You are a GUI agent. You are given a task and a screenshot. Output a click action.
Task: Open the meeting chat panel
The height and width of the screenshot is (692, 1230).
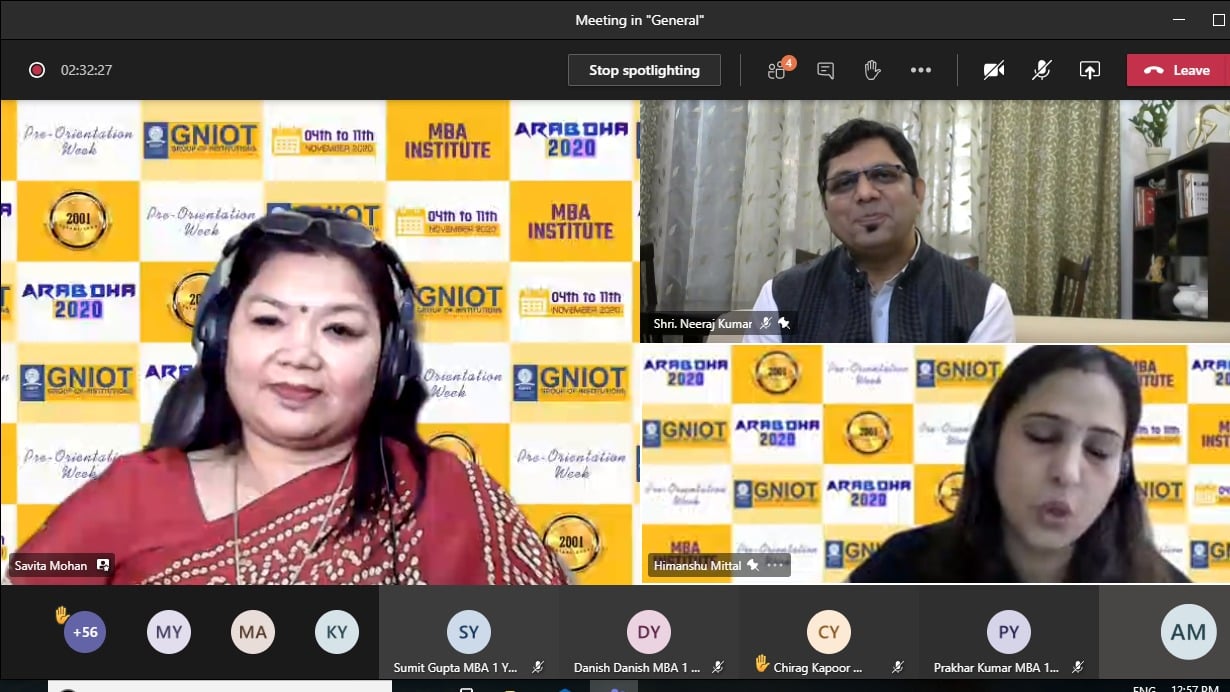[x=825, y=70]
